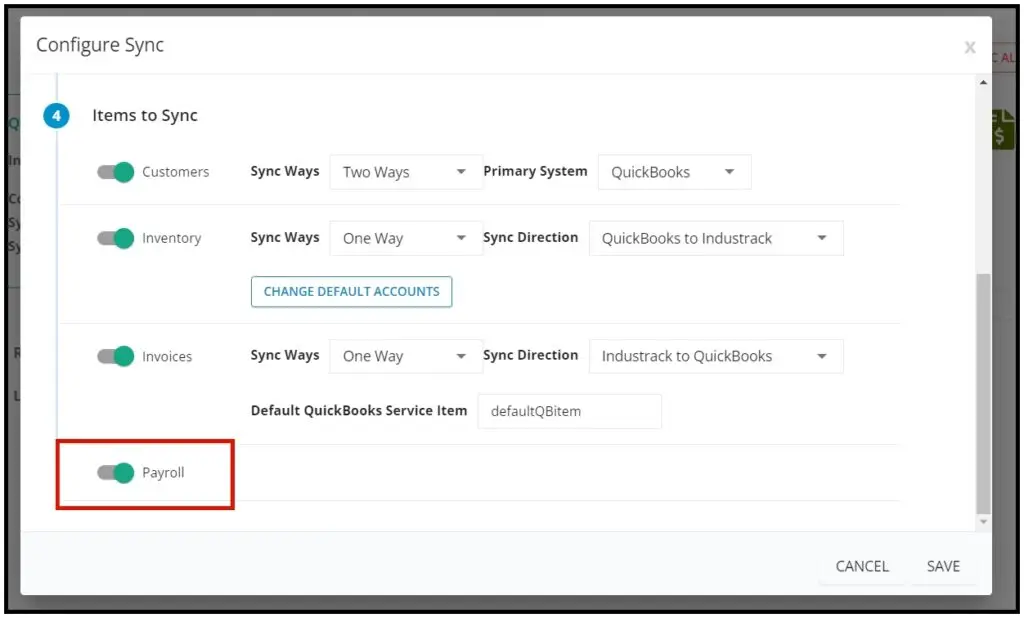Toggle the Customers sync switch
1024x618 pixels.
click(x=116, y=172)
